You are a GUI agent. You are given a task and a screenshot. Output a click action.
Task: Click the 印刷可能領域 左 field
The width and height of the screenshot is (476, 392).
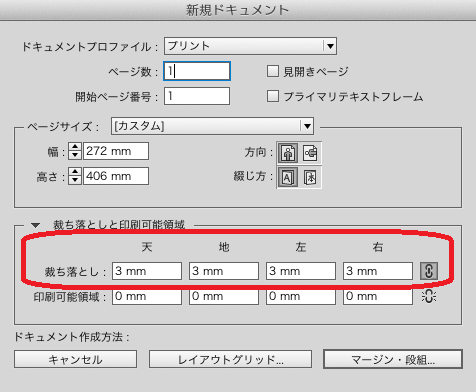[301, 296]
